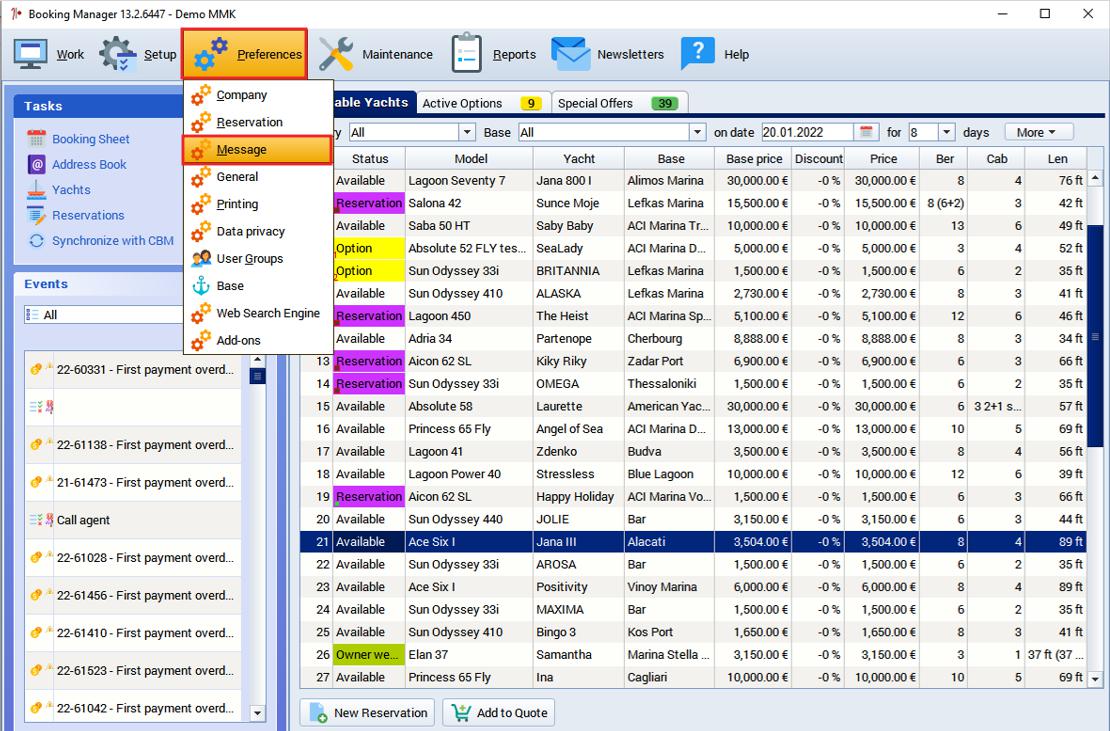Viewport: 1110px width, 731px height.
Task: Click the Data privacy gear icon
Action: pyautogui.click(x=201, y=231)
